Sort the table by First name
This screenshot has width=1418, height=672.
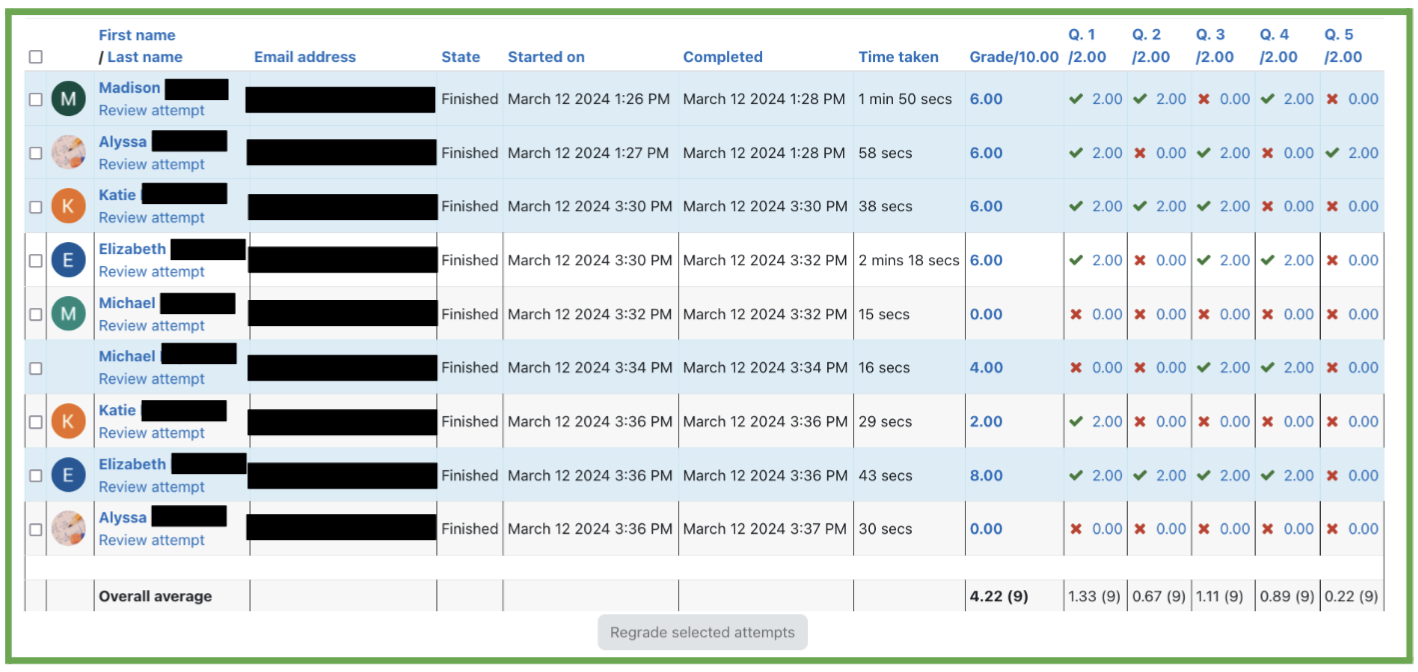click(x=137, y=35)
